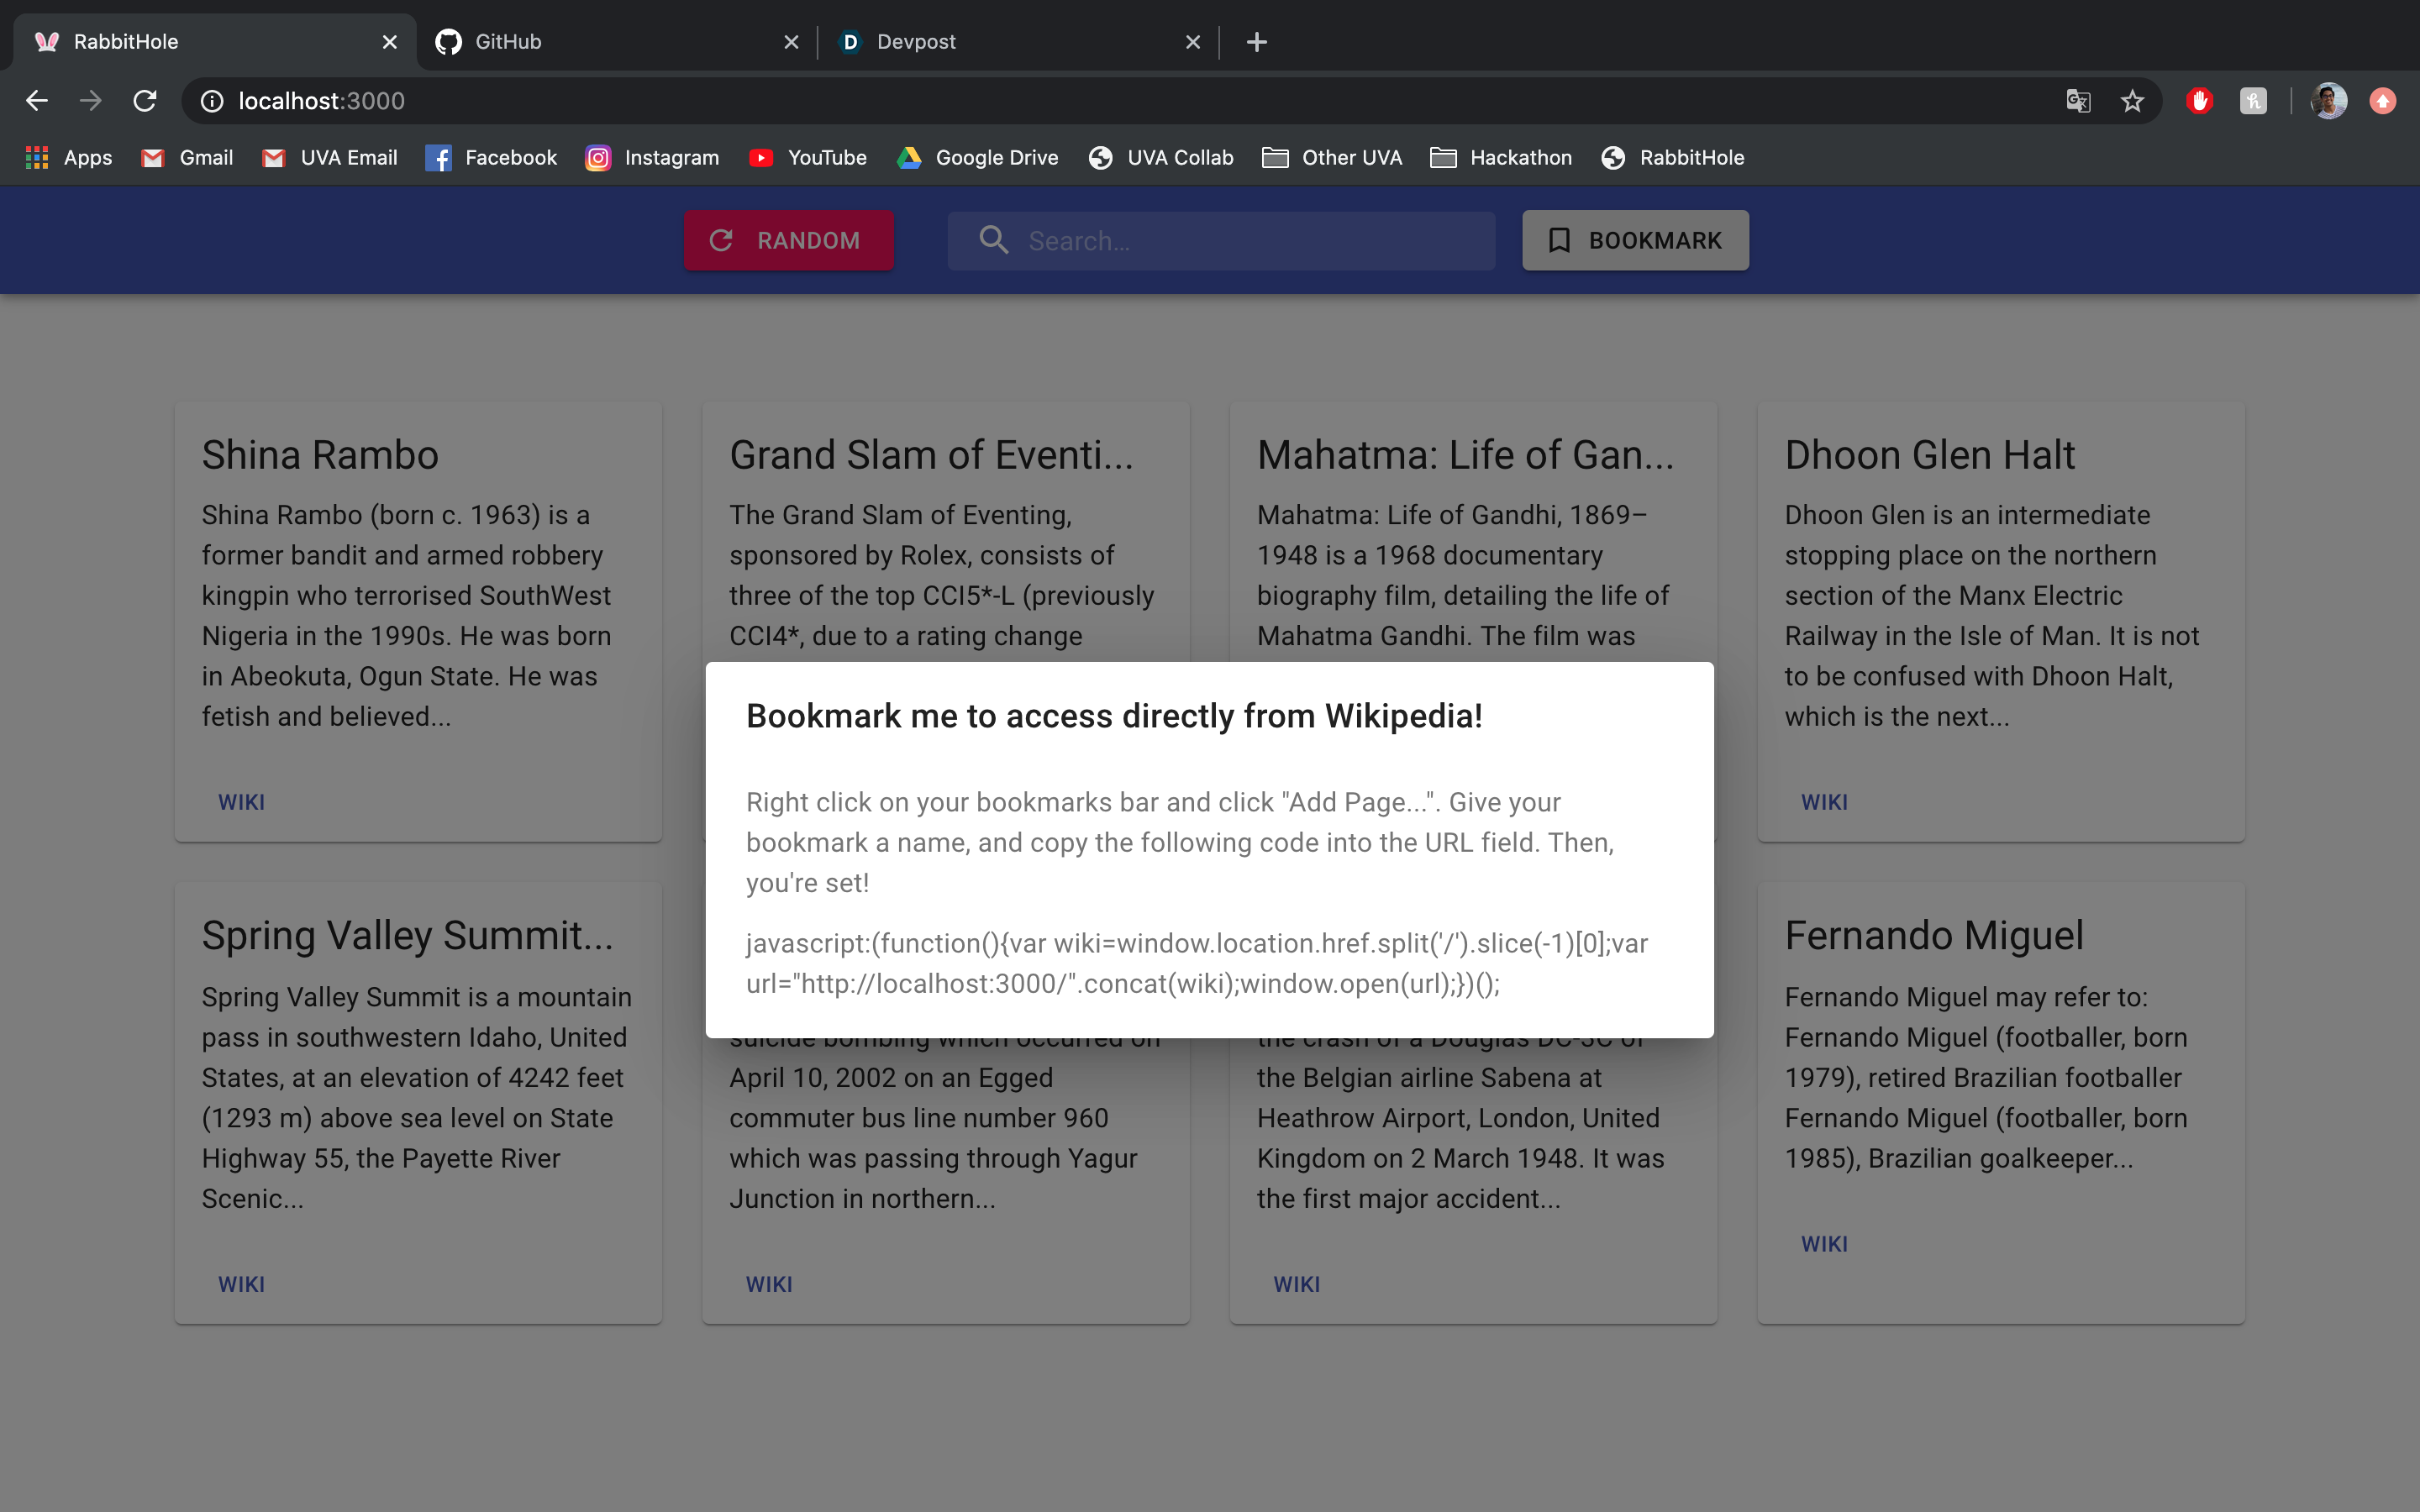Click the BOOKMARK button in the header
This screenshot has height=1512, width=2420.
(1635, 240)
